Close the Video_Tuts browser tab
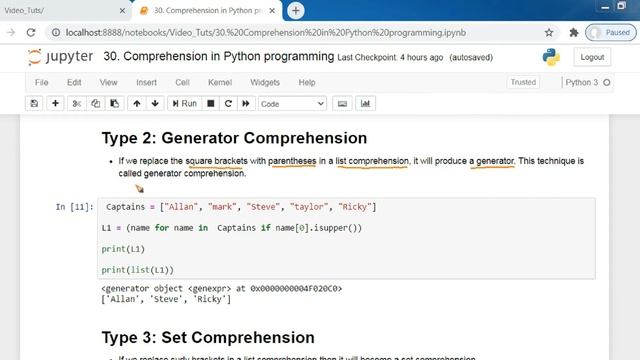 (x=122, y=11)
